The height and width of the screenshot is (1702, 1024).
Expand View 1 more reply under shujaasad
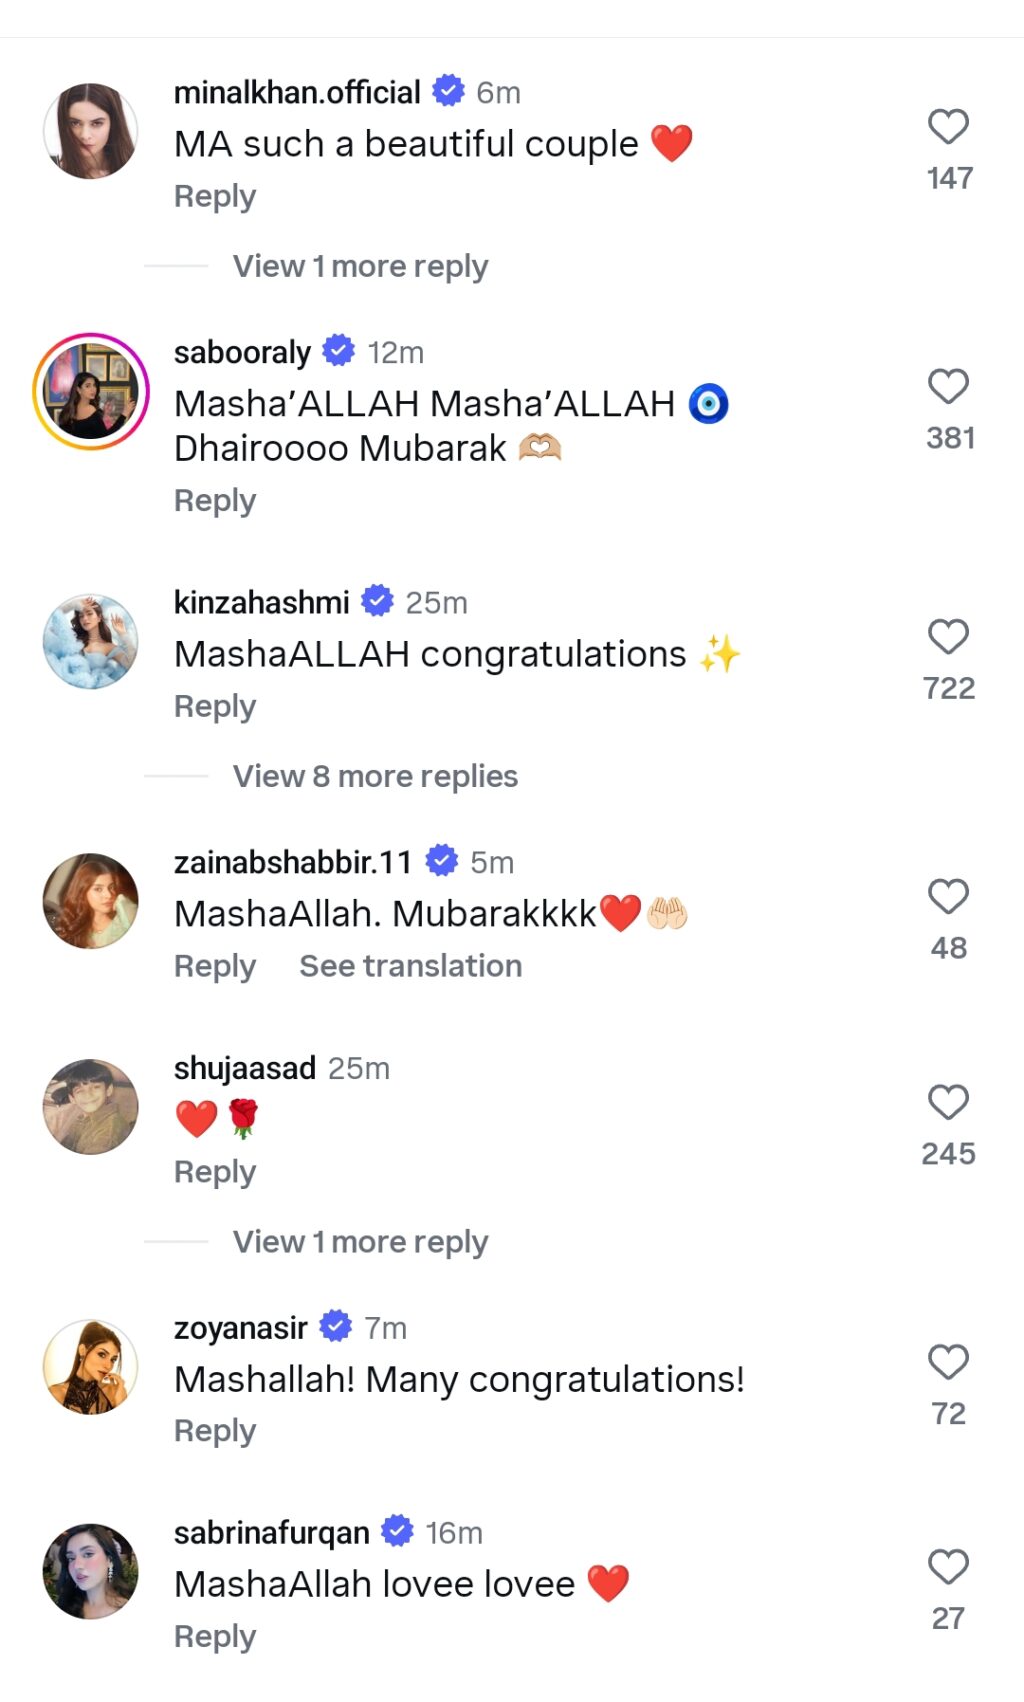359,1241
